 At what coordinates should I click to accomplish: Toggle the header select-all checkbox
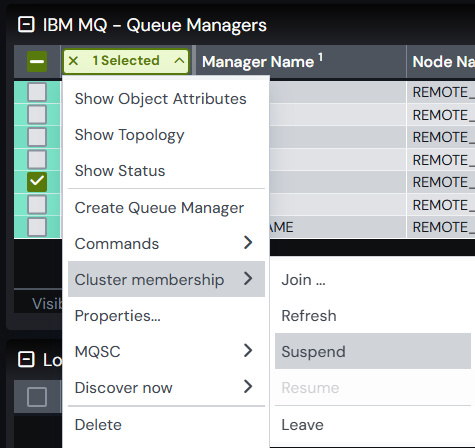pos(37,62)
